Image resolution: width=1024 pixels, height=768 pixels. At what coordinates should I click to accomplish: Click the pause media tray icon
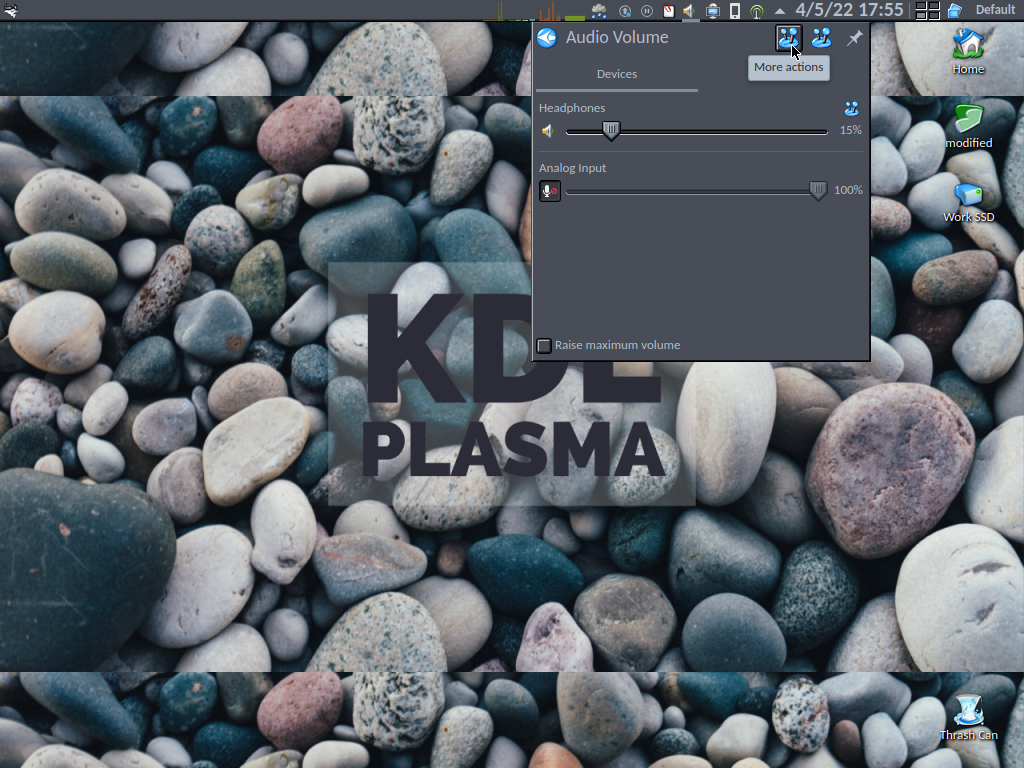(x=647, y=10)
